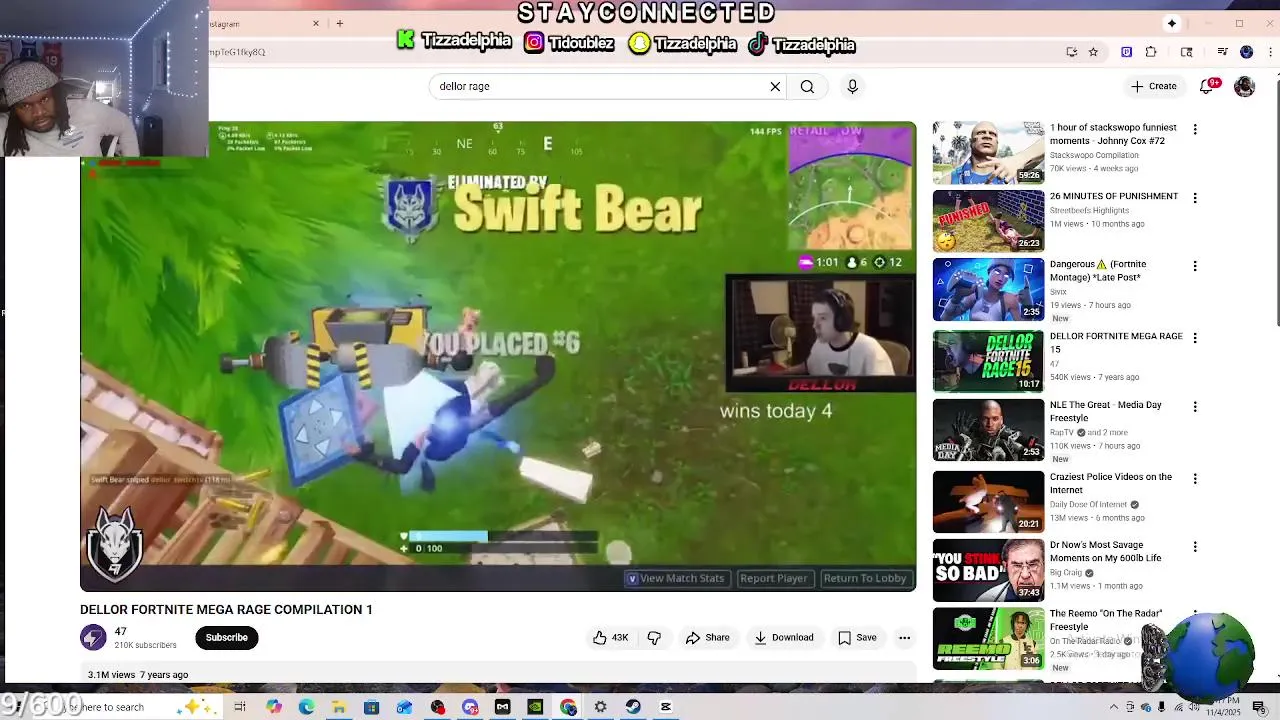
Task: Open 26 MINUTES OF PUNISHMENT thumbnail
Action: [x=988, y=221]
